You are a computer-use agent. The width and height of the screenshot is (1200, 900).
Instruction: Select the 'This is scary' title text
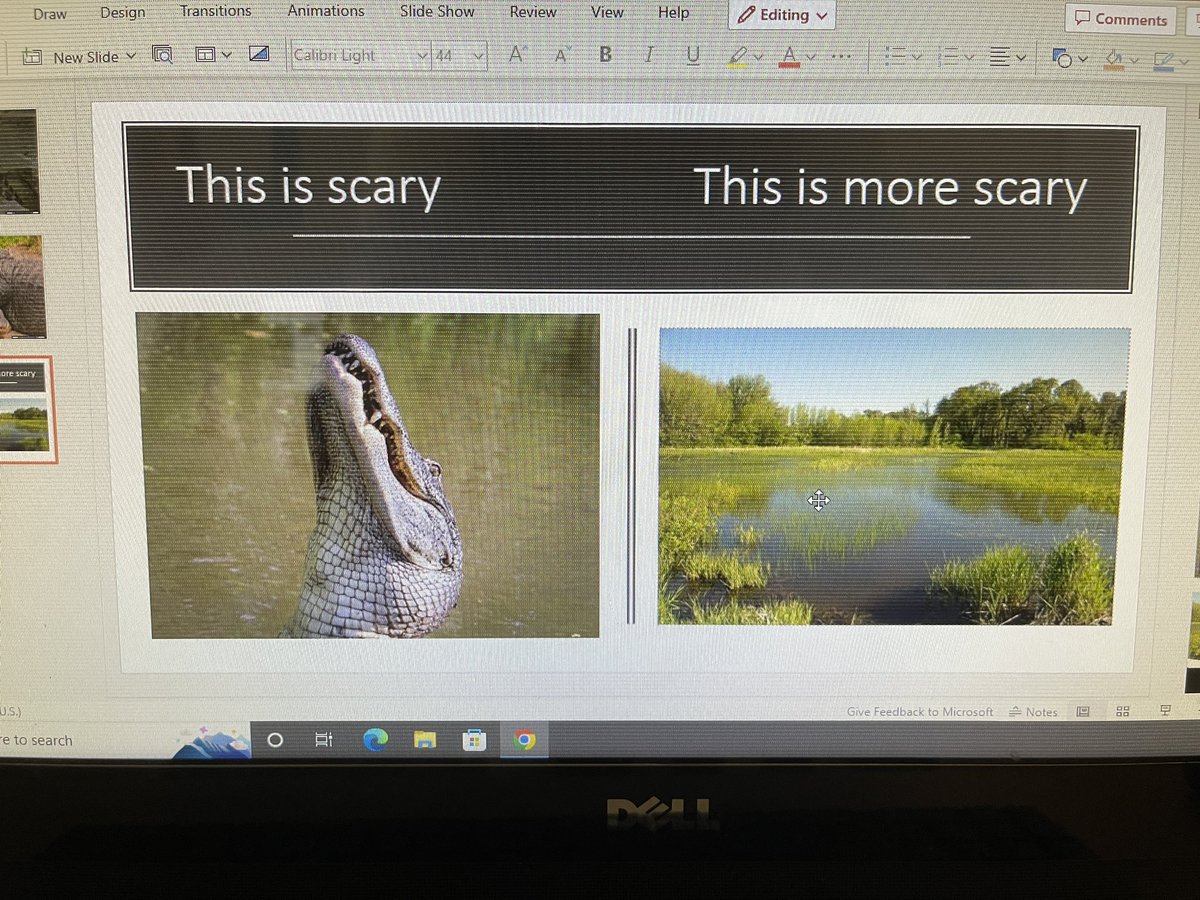tap(308, 187)
